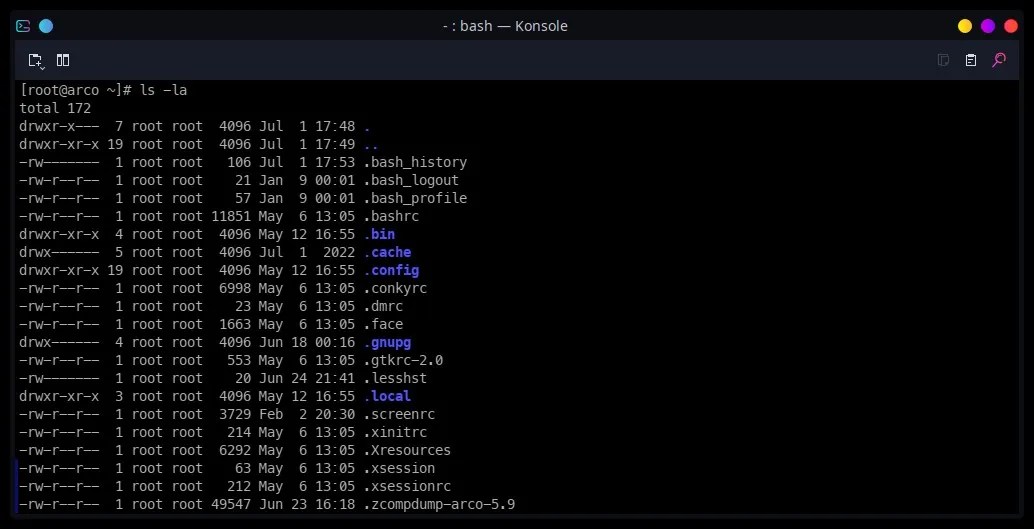Select the .xinitrc file name

pos(395,433)
